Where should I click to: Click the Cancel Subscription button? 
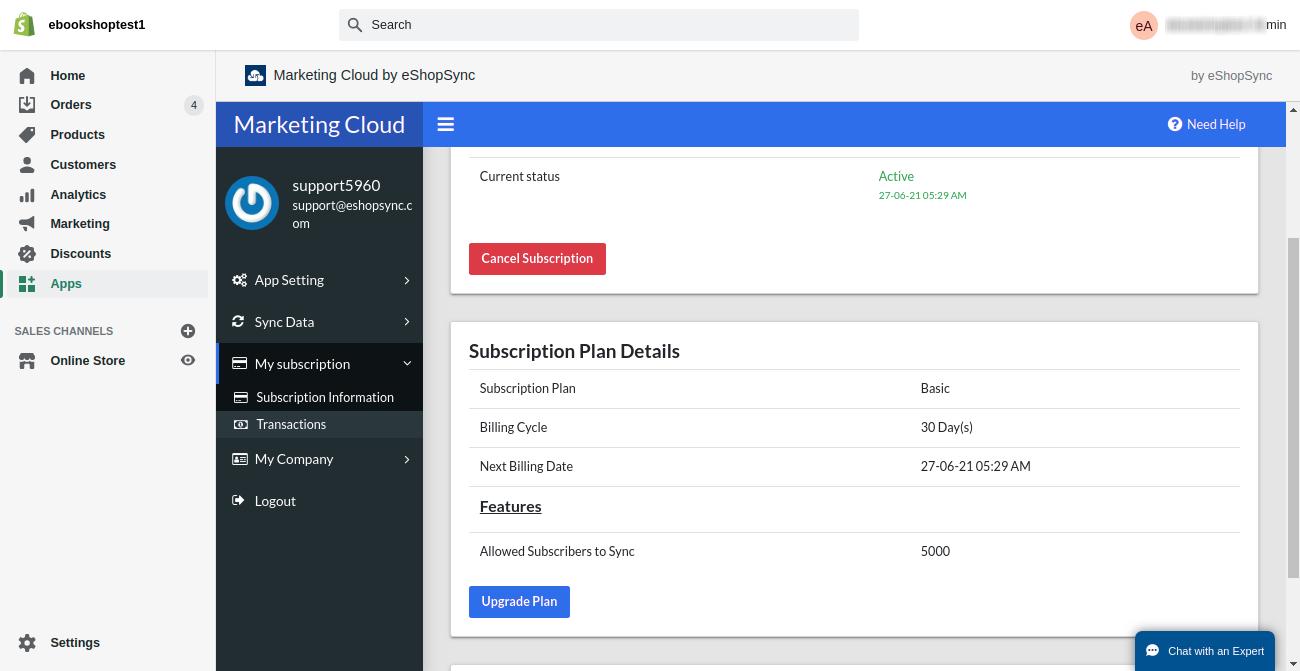(537, 259)
